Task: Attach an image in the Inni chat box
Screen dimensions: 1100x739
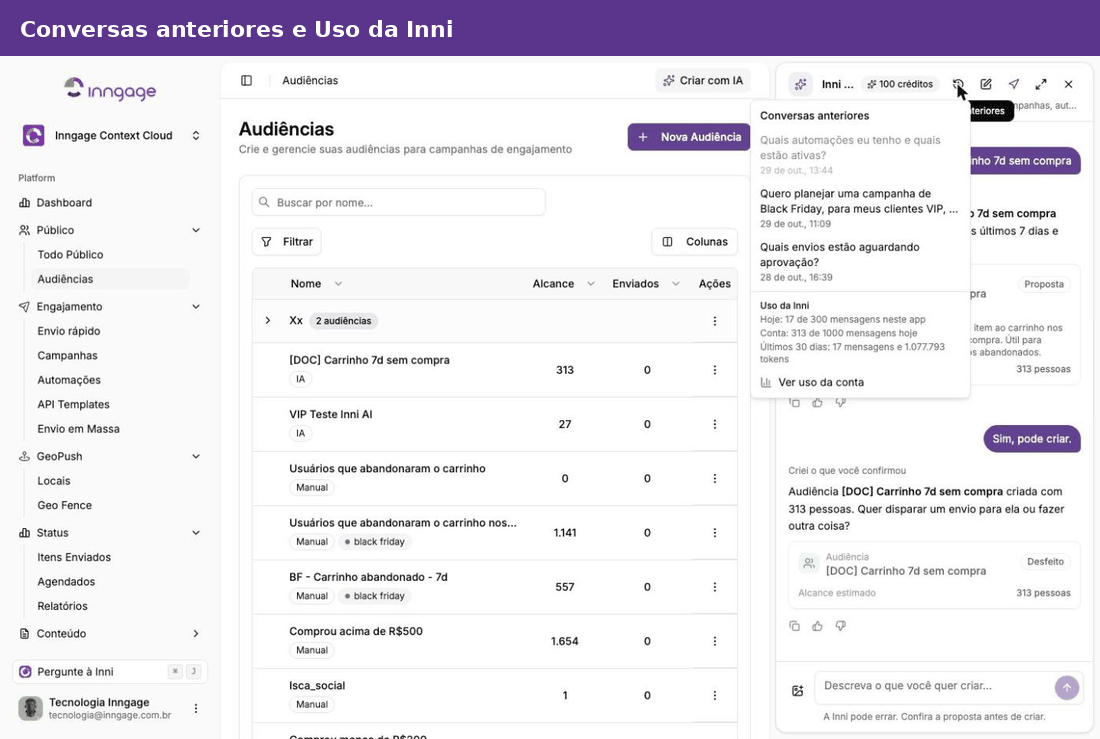Action: point(798,691)
